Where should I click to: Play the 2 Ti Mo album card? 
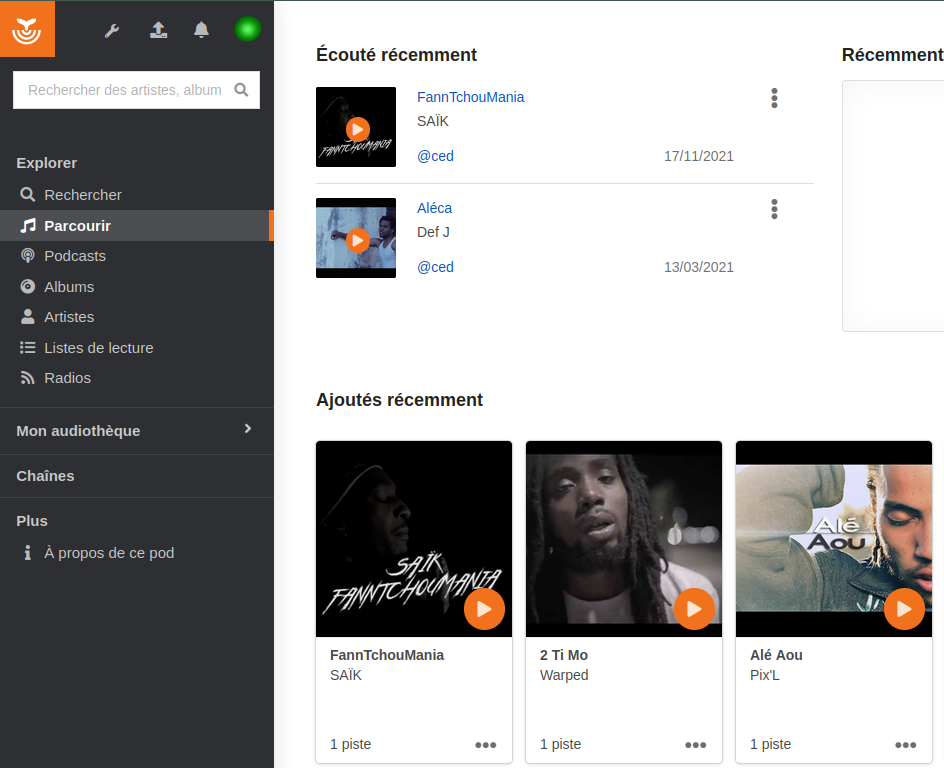click(x=694, y=609)
